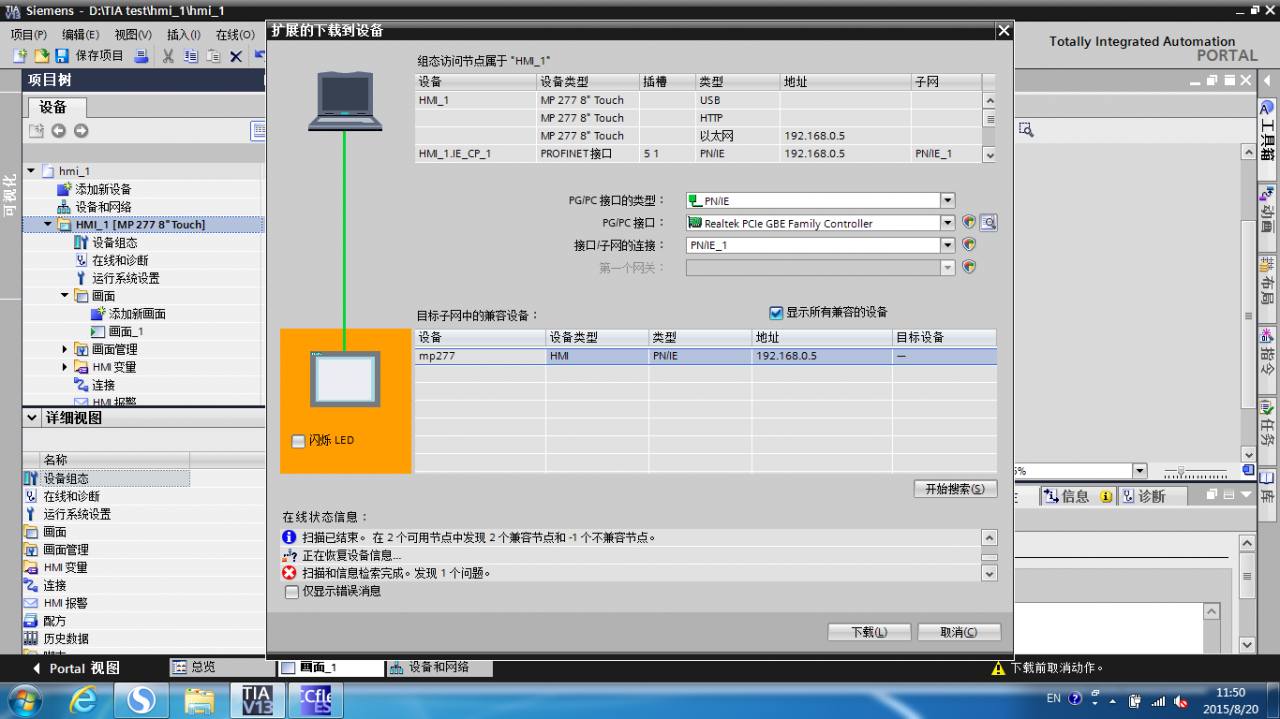Viewport: 1280px width, 719px height.
Task: Click the copy toolbar icon
Action: [190, 56]
